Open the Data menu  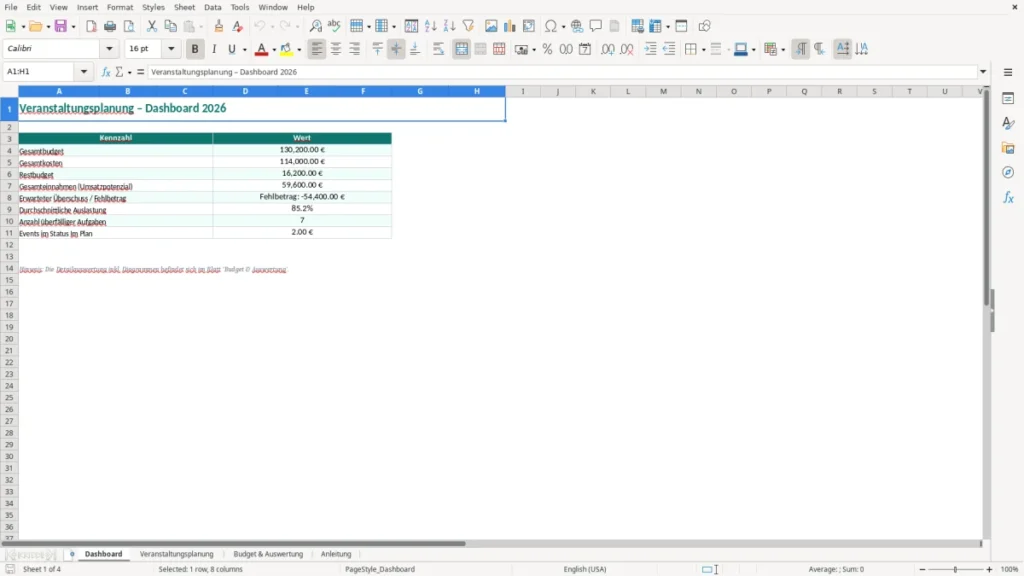click(213, 7)
